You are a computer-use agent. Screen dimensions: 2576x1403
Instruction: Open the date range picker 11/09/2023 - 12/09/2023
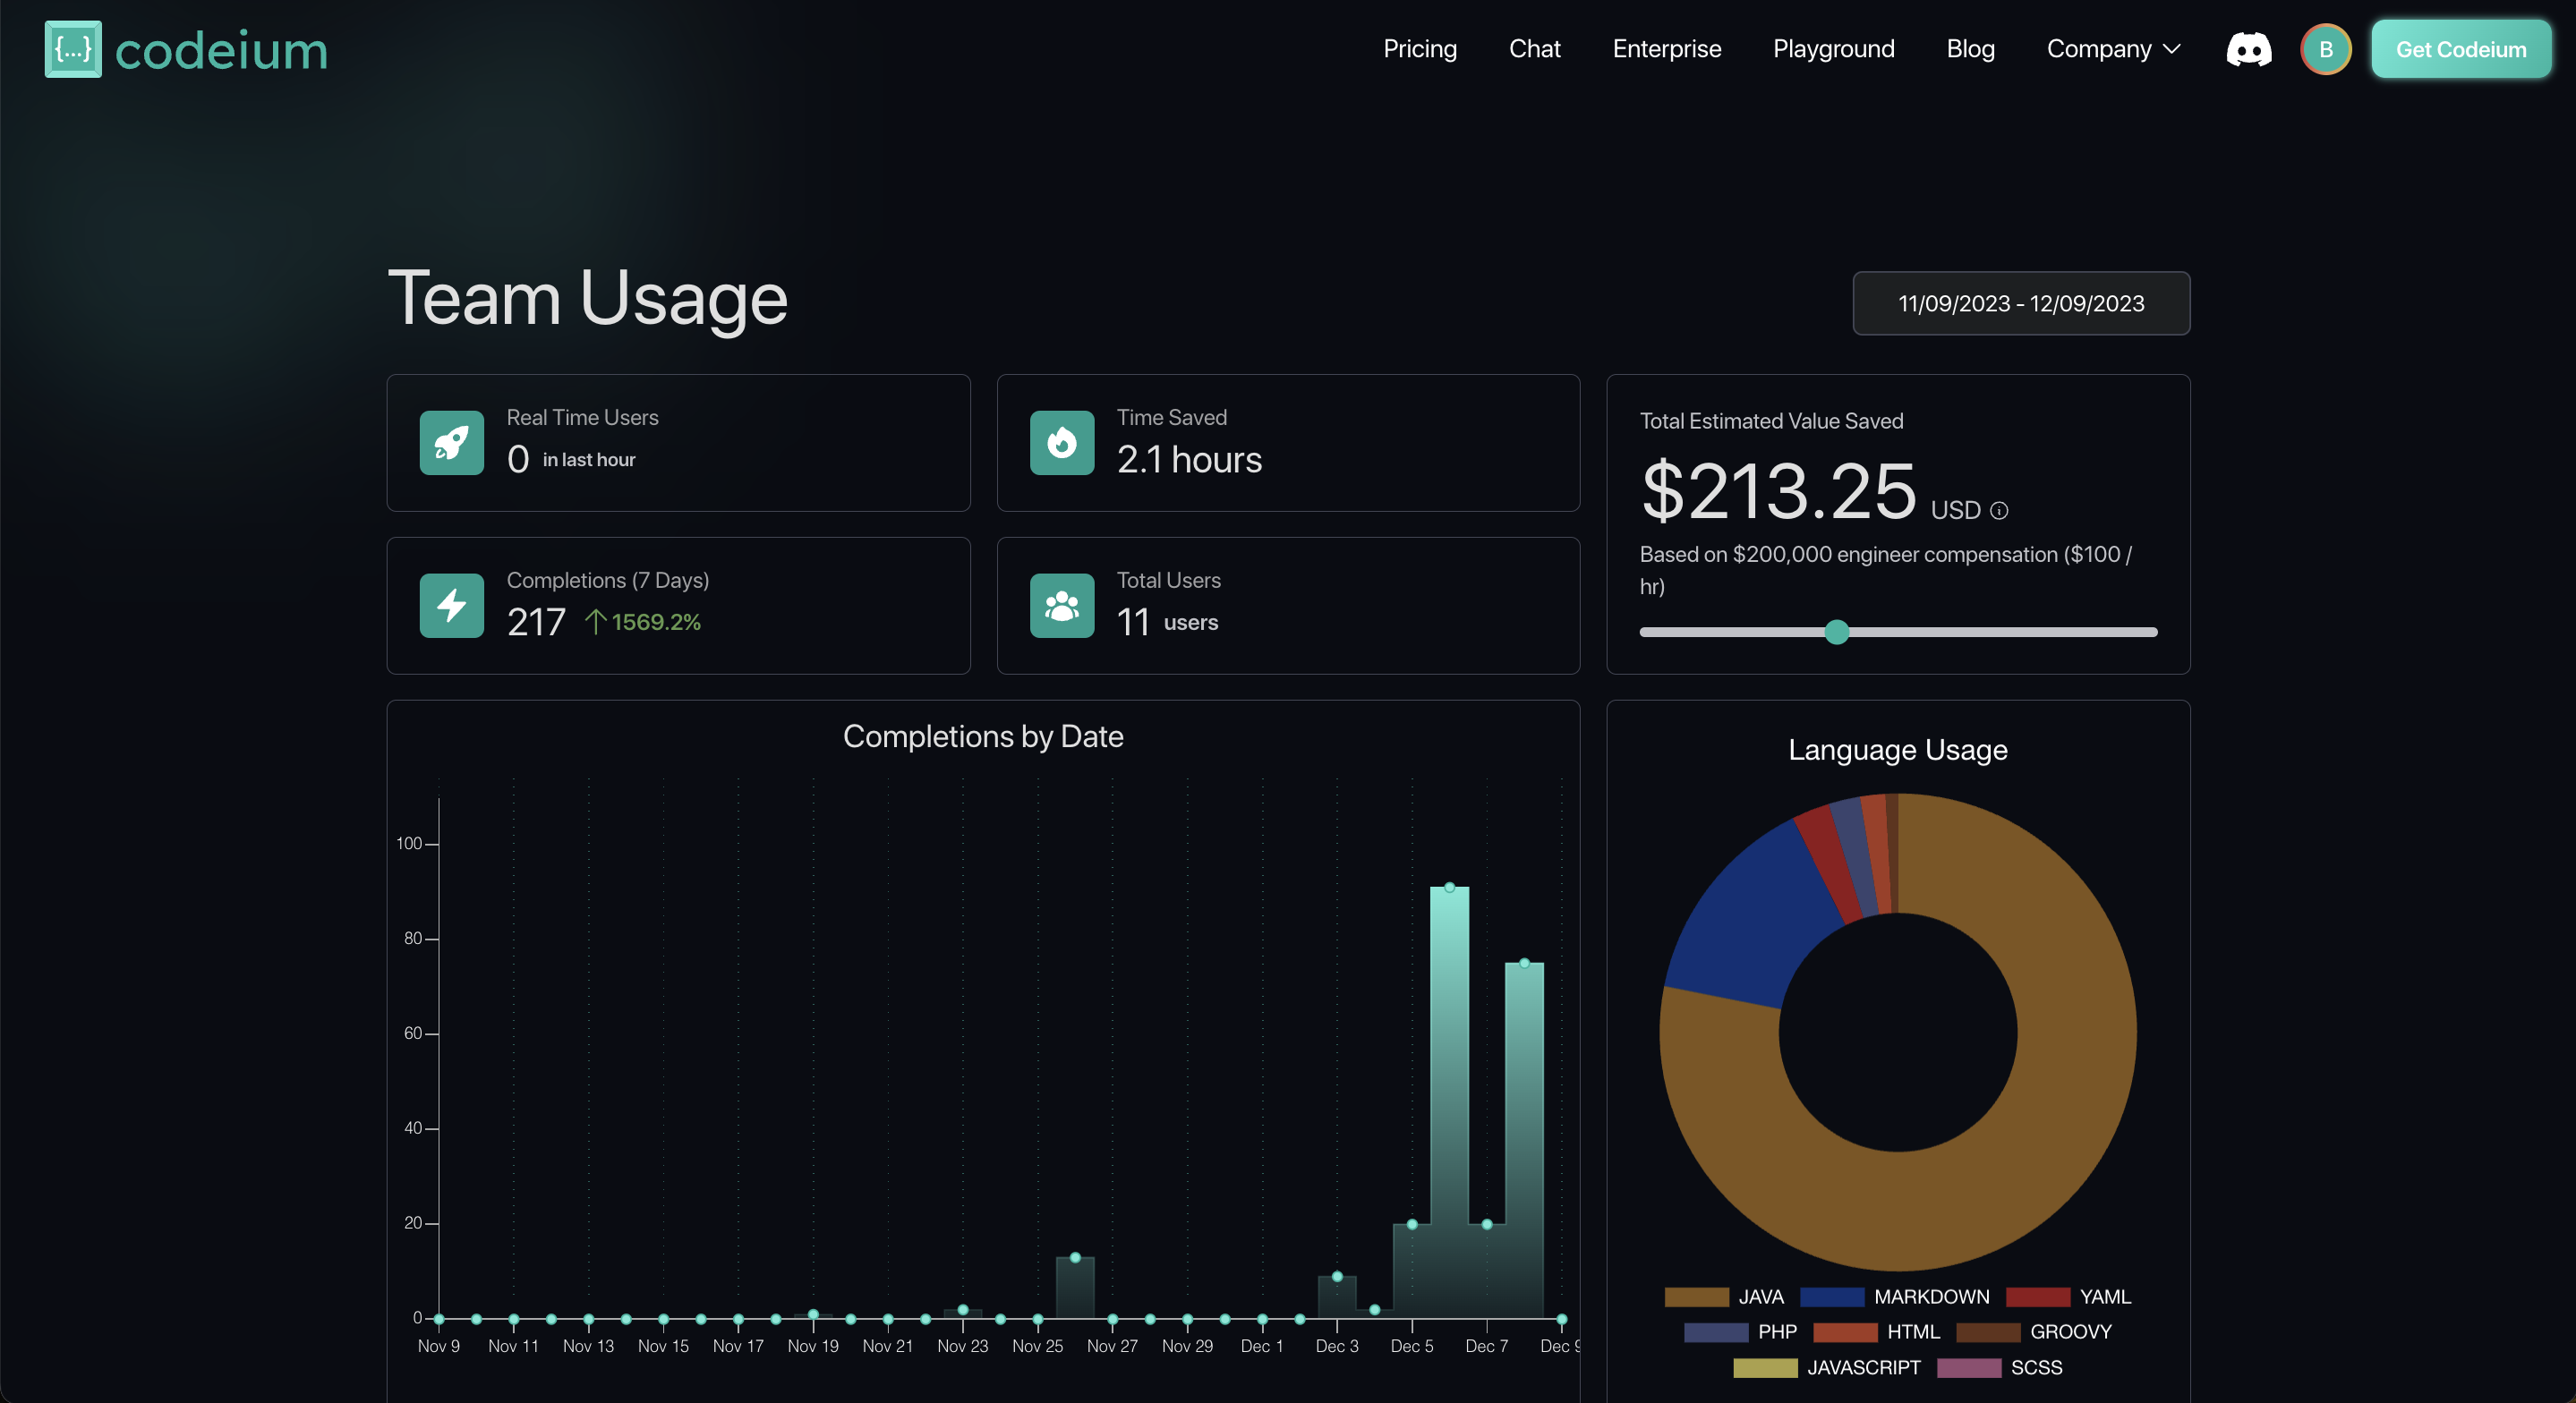coord(2021,303)
